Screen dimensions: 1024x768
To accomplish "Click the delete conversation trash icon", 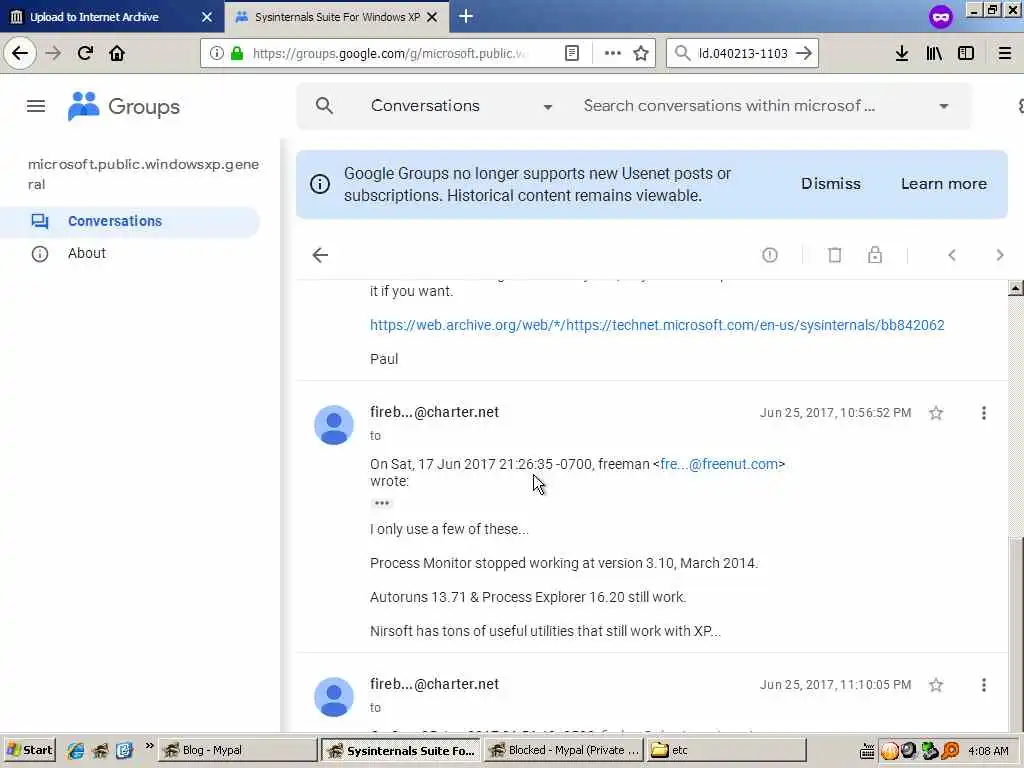I will coord(835,255).
